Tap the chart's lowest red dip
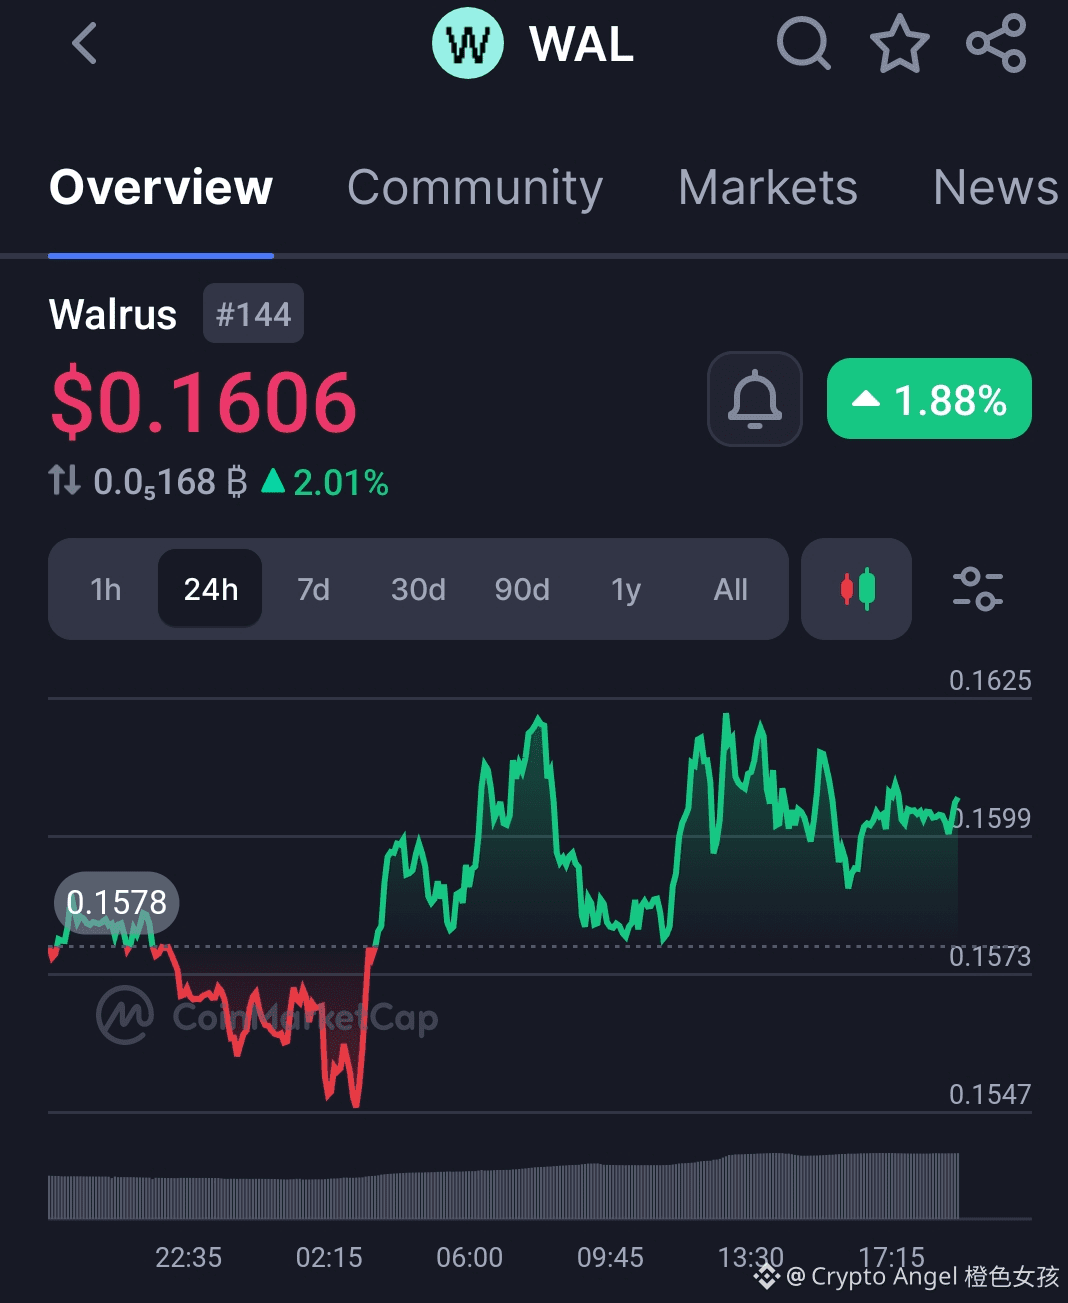1068x1303 pixels. (x=356, y=1103)
